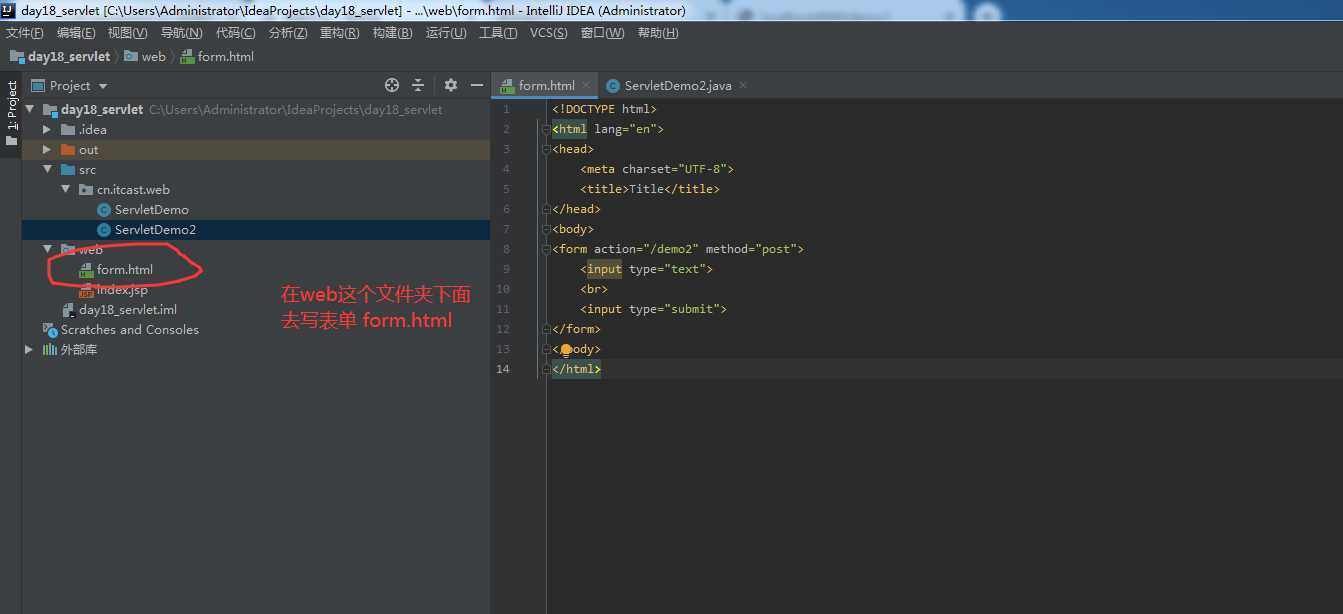Open the 构建(B) menu

pyautogui.click(x=392, y=33)
